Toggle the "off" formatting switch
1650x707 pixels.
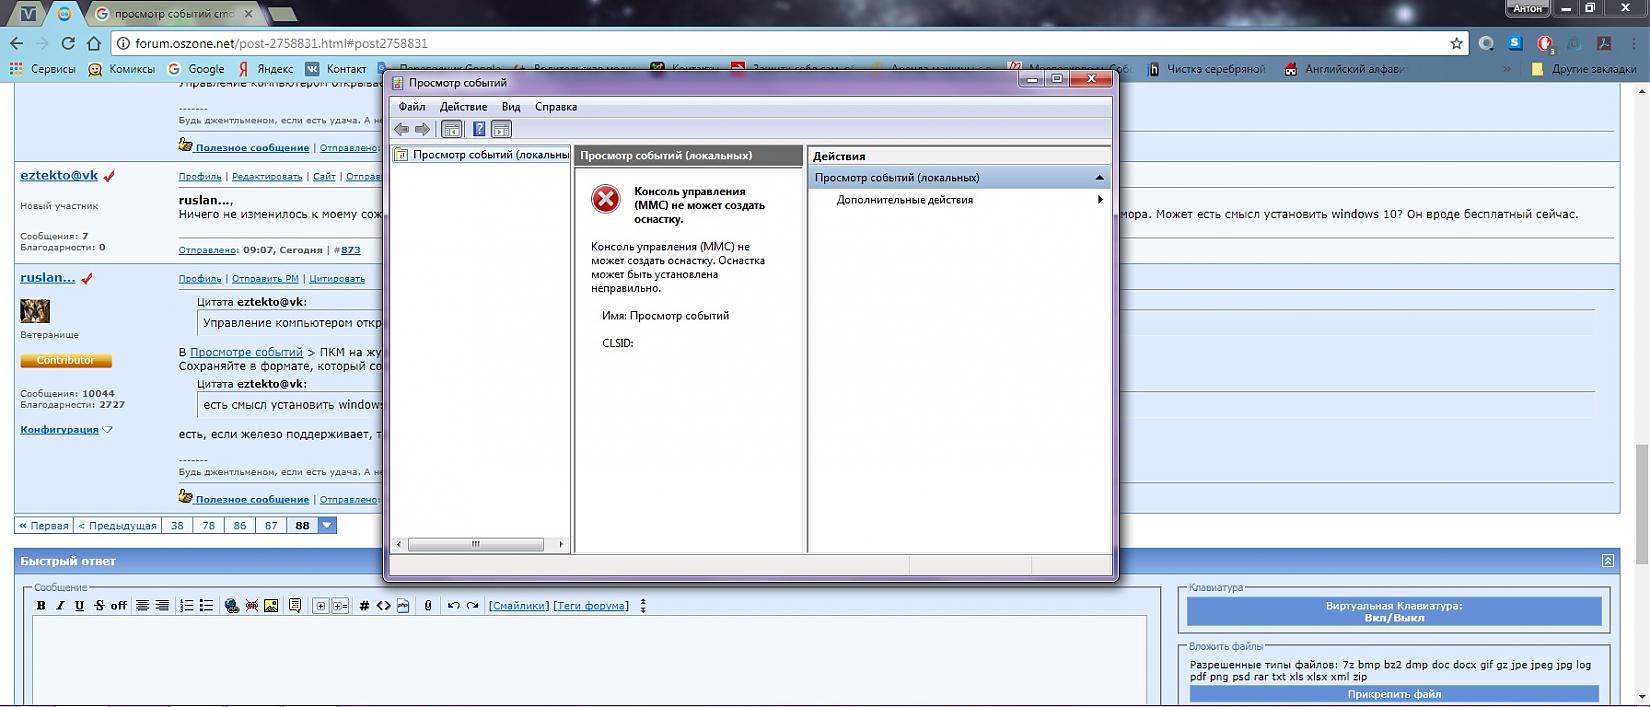[x=118, y=606]
